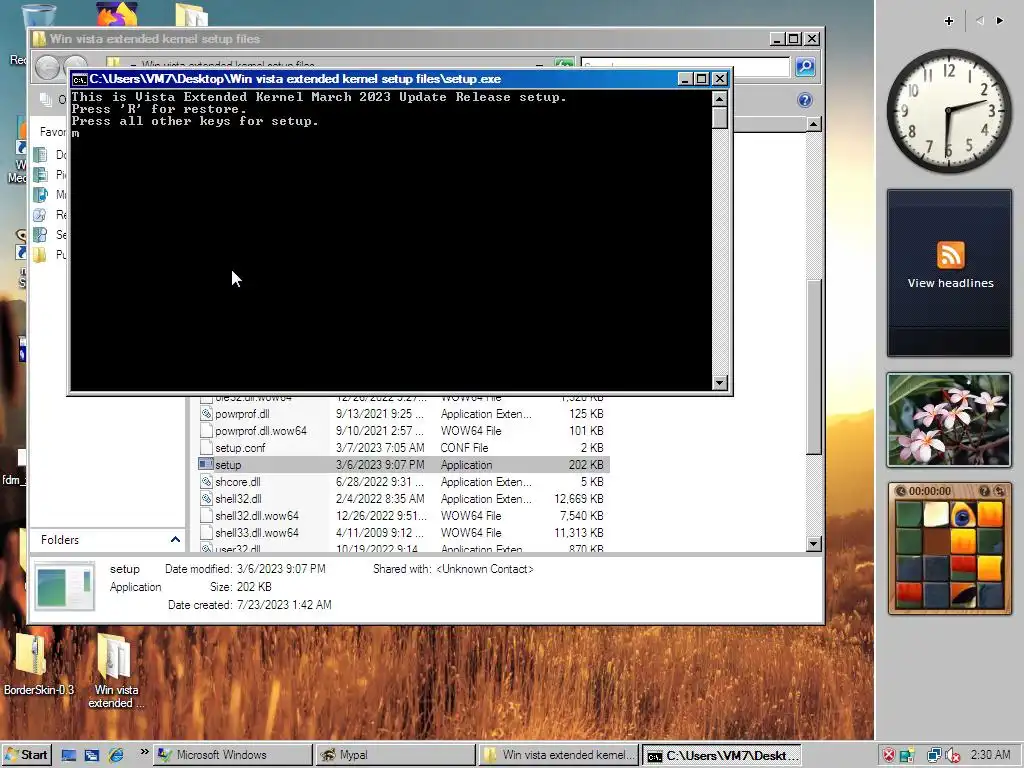Click the Date modified value 3/6/2023 9:07 PM
This screenshot has height=768, width=1024.
281,569
